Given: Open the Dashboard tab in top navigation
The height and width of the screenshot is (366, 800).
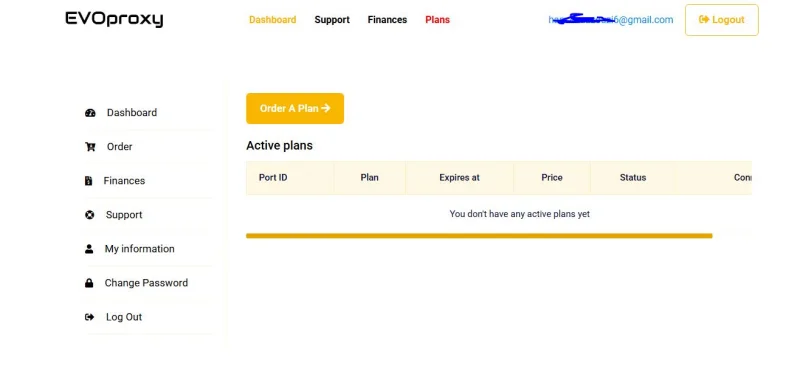Looking at the screenshot, I should pyautogui.click(x=272, y=20).
